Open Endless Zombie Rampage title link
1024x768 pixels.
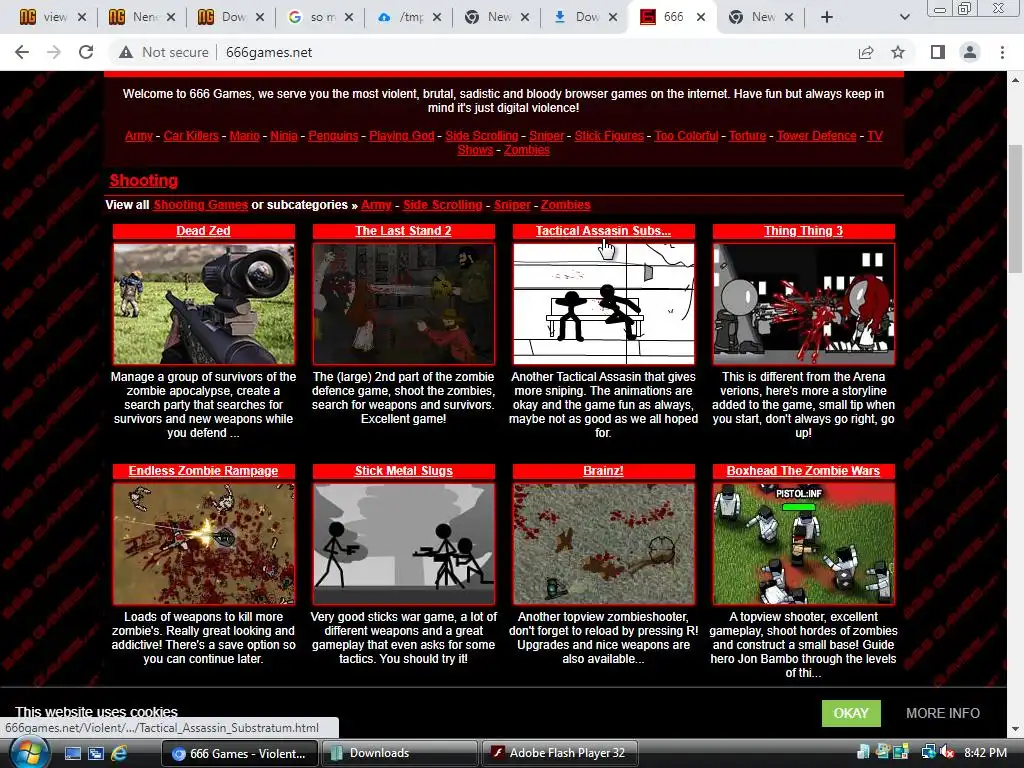(x=203, y=471)
